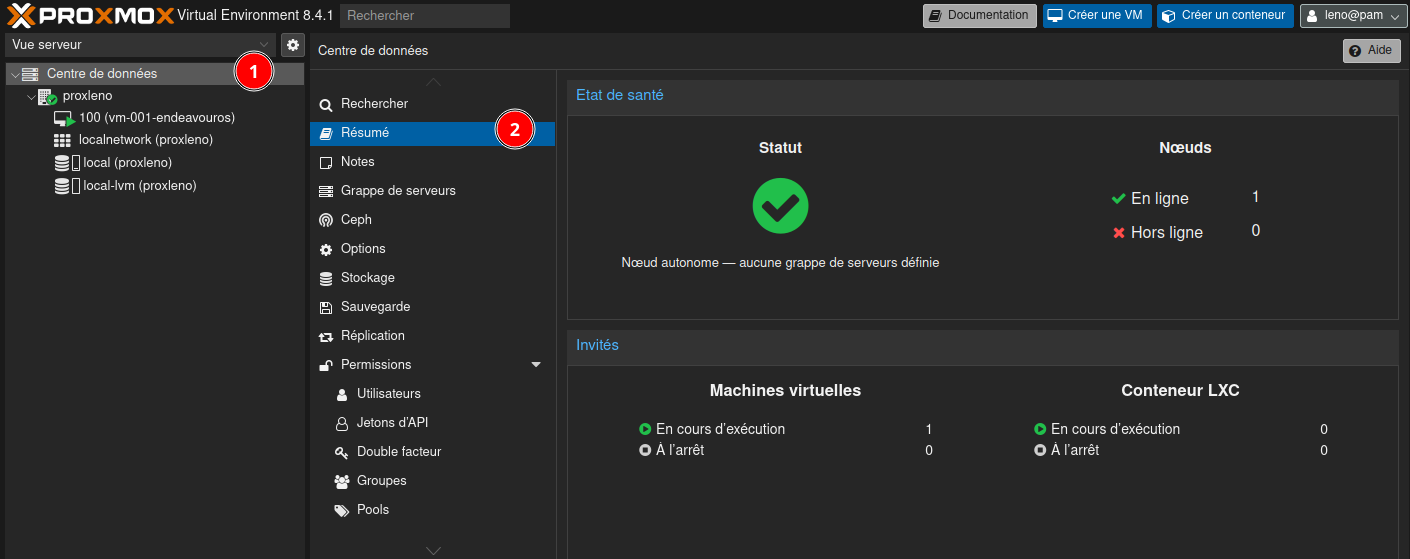Viewport: 1410px width, 559px height.
Task: Collapse the Permissions submenu arrow
Action: point(536,365)
